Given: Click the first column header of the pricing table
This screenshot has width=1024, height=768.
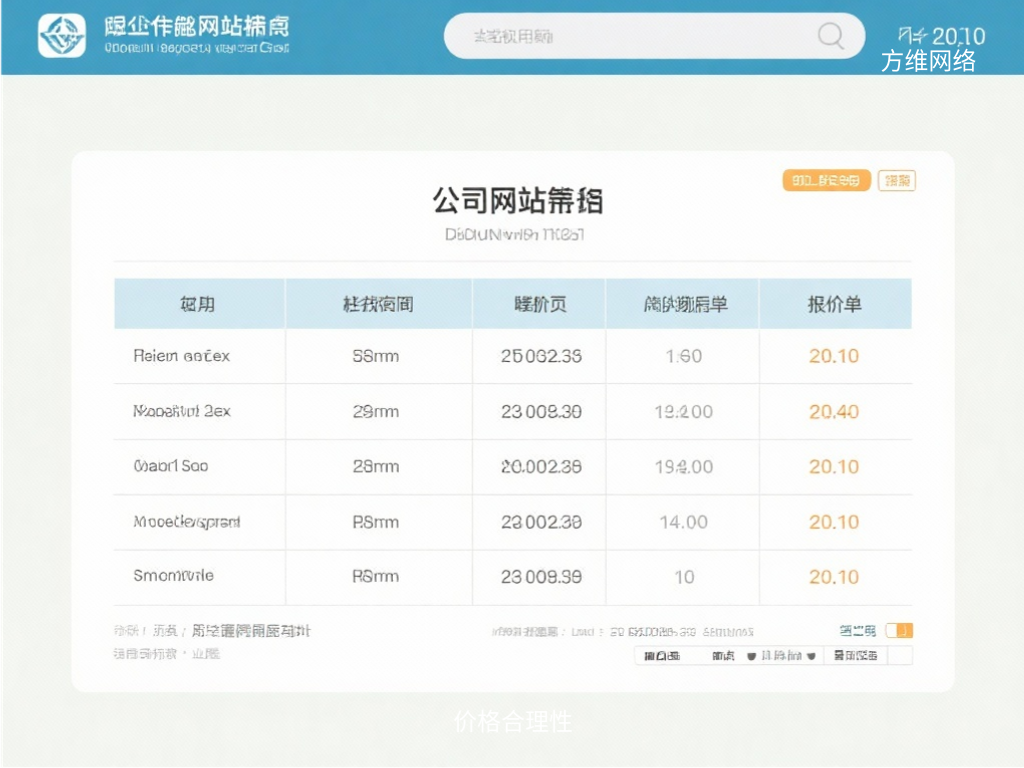Looking at the screenshot, I should click(x=200, y=302).
